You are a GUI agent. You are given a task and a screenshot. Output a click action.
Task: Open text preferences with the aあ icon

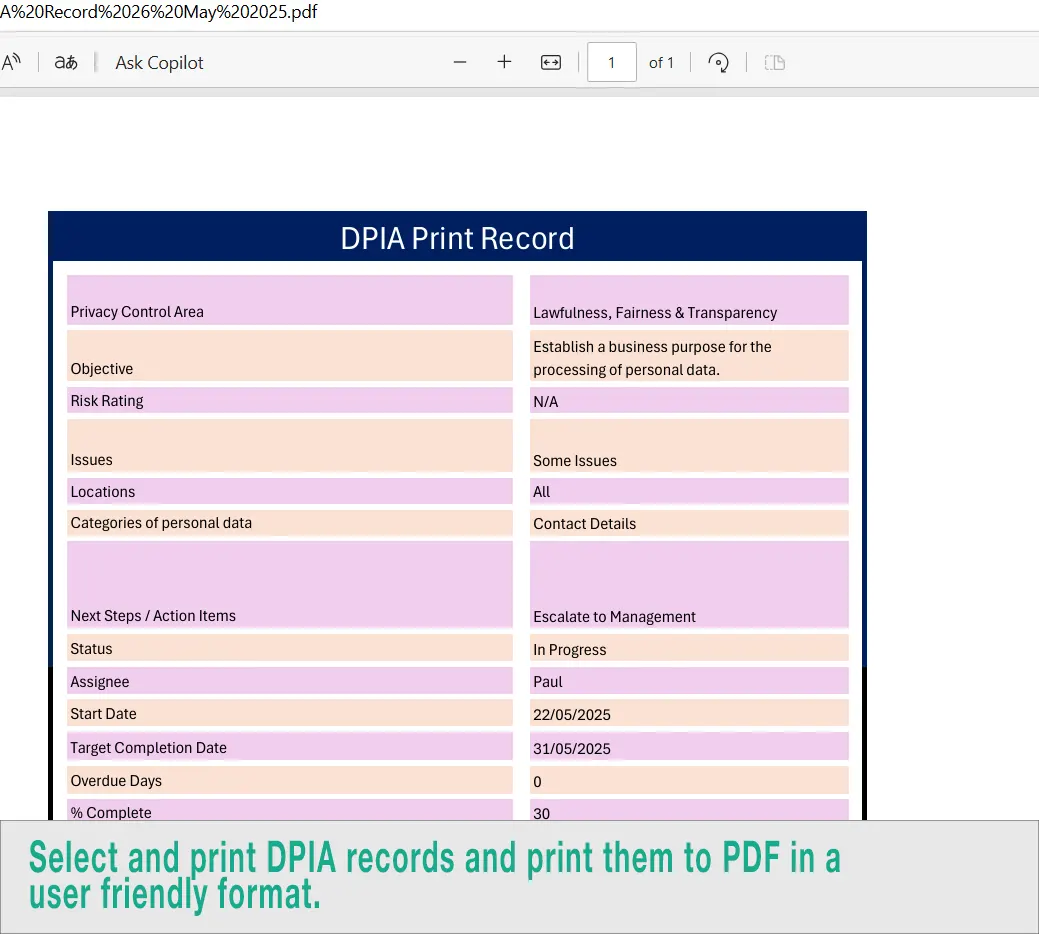click(x=65, y=62)
